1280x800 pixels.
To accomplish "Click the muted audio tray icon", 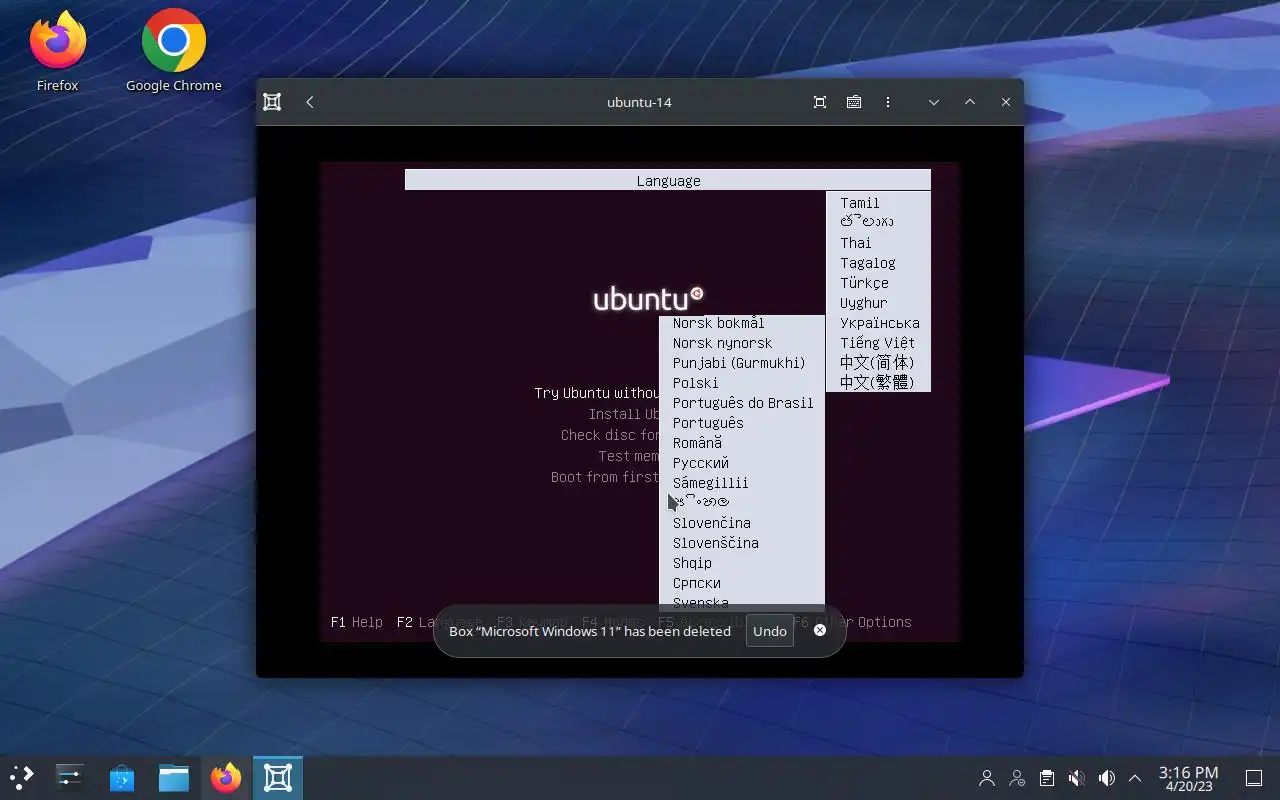I will 1076,778.
